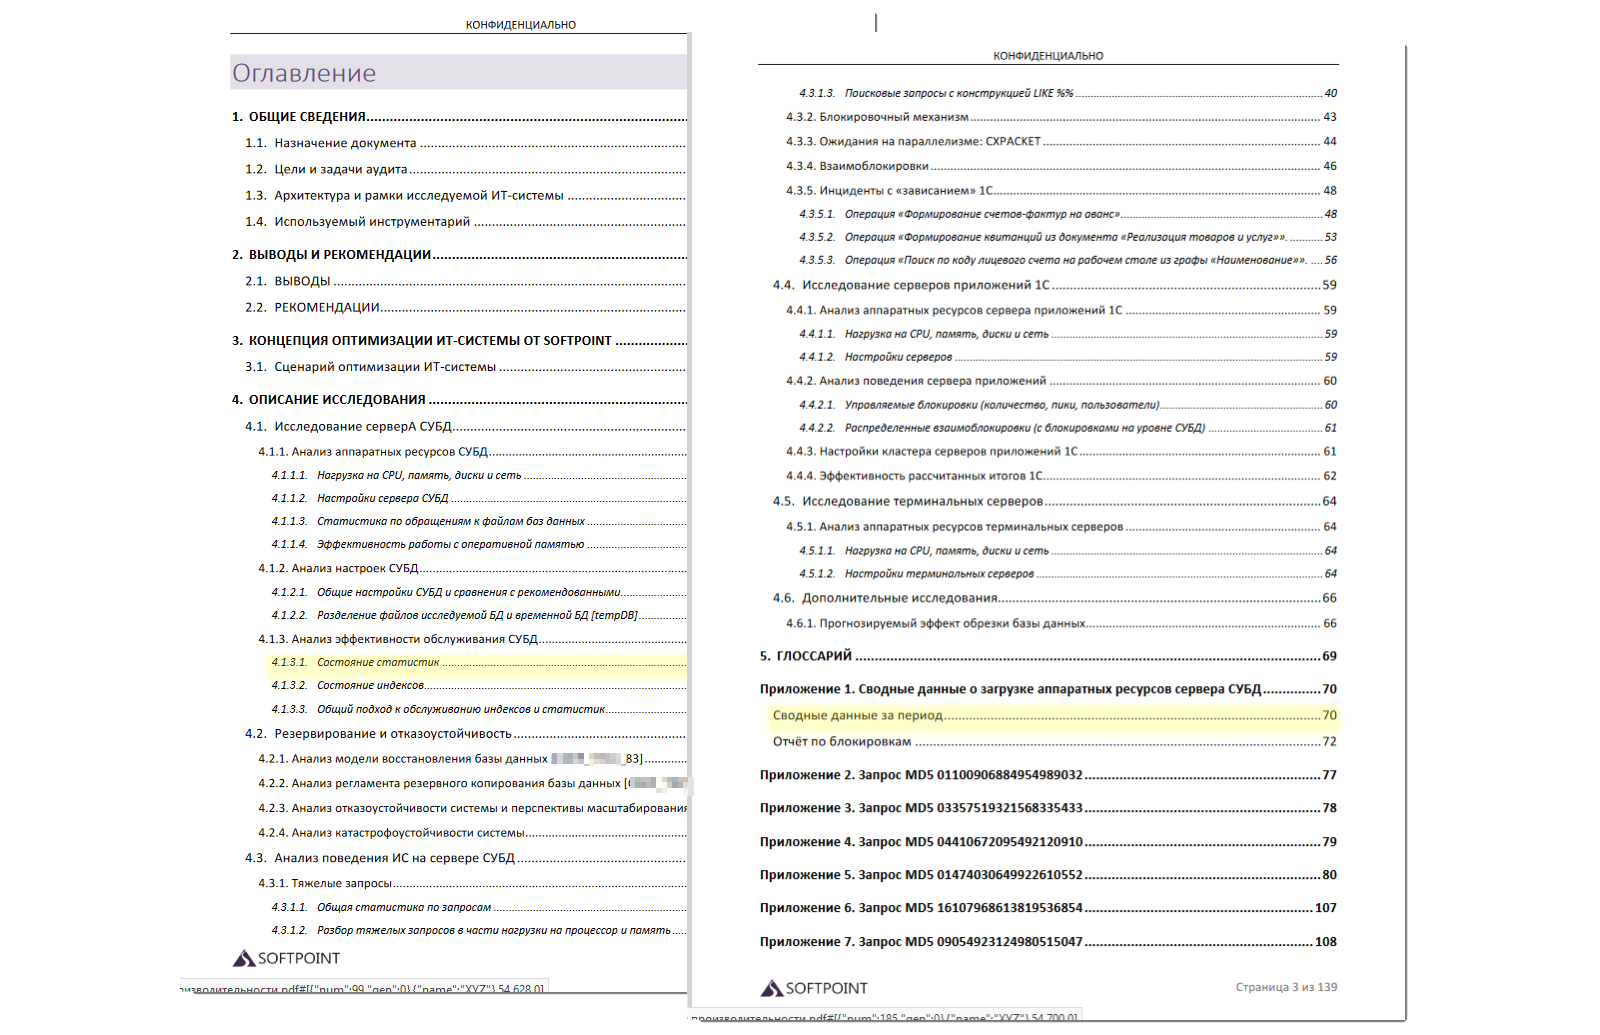Open '4.2.3. Анализ отказоустойчивости системы' entry
Viewport: 1600px width, 1035px height.
472,808
